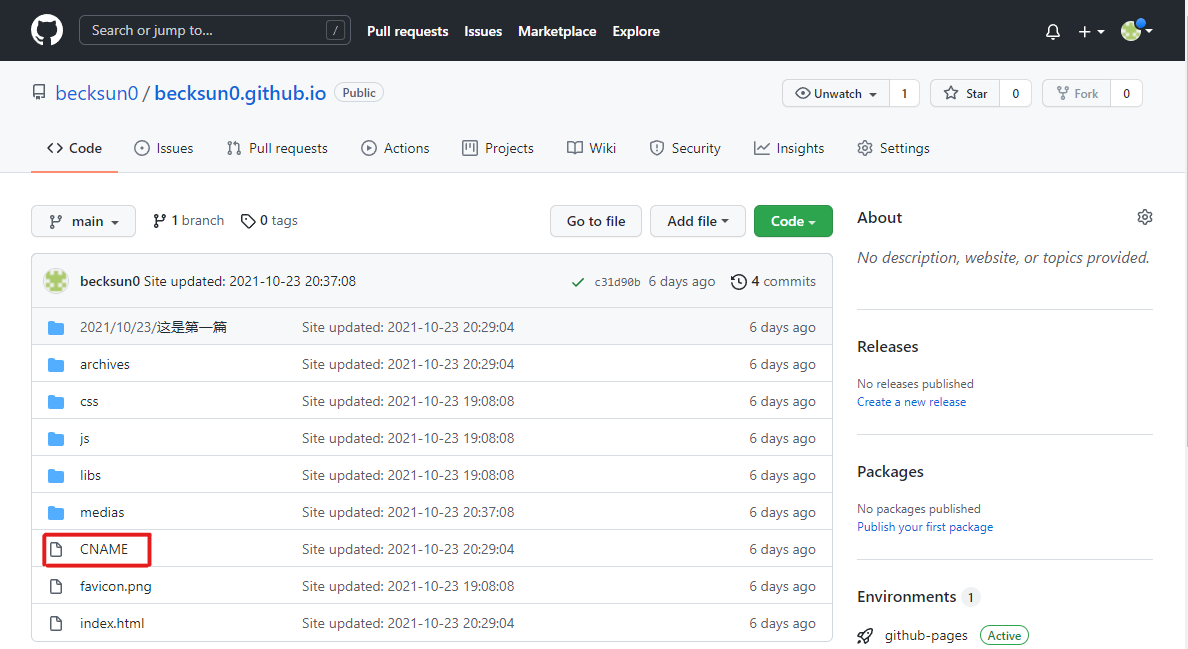
Task: Open the Security tab
Action: (685, 148)
